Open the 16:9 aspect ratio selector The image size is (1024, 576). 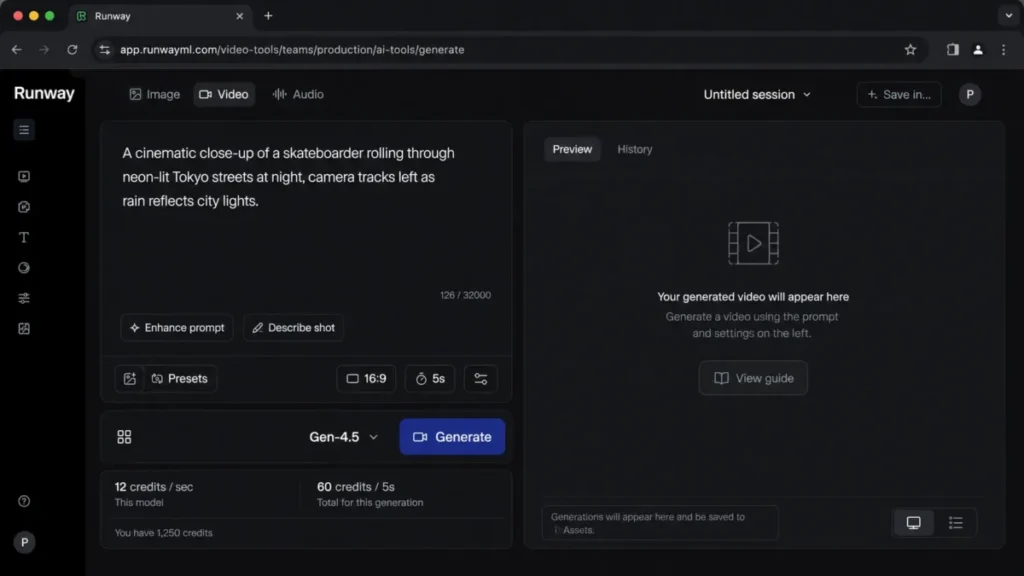[x=366, y=379]
